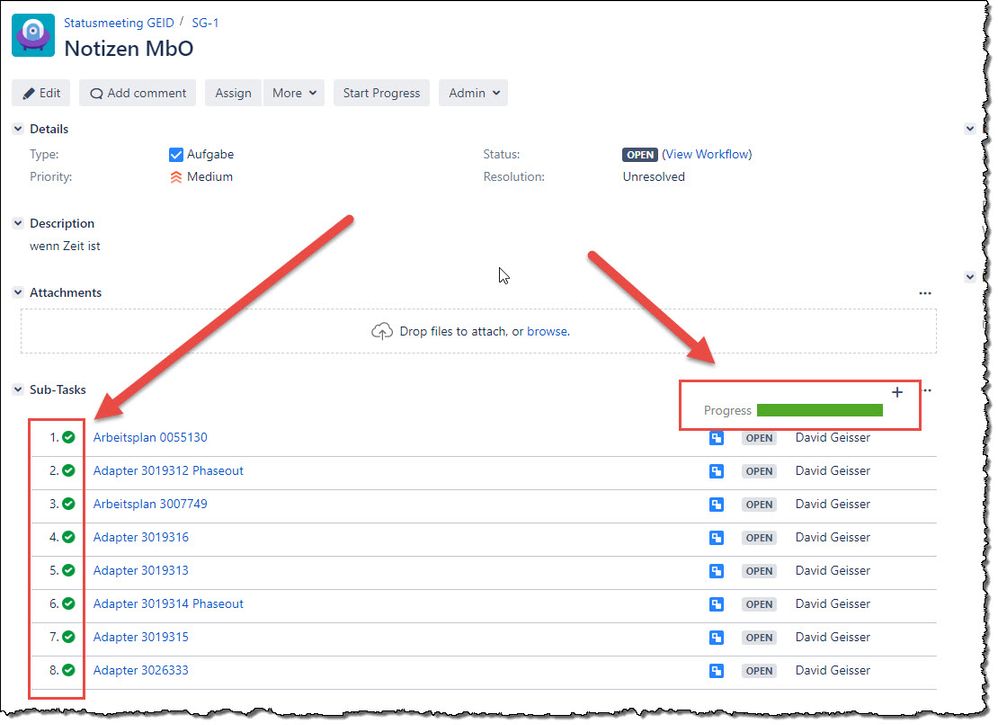Click assignee David Geisser on Adapter 3019315 row

click(833, 637)
